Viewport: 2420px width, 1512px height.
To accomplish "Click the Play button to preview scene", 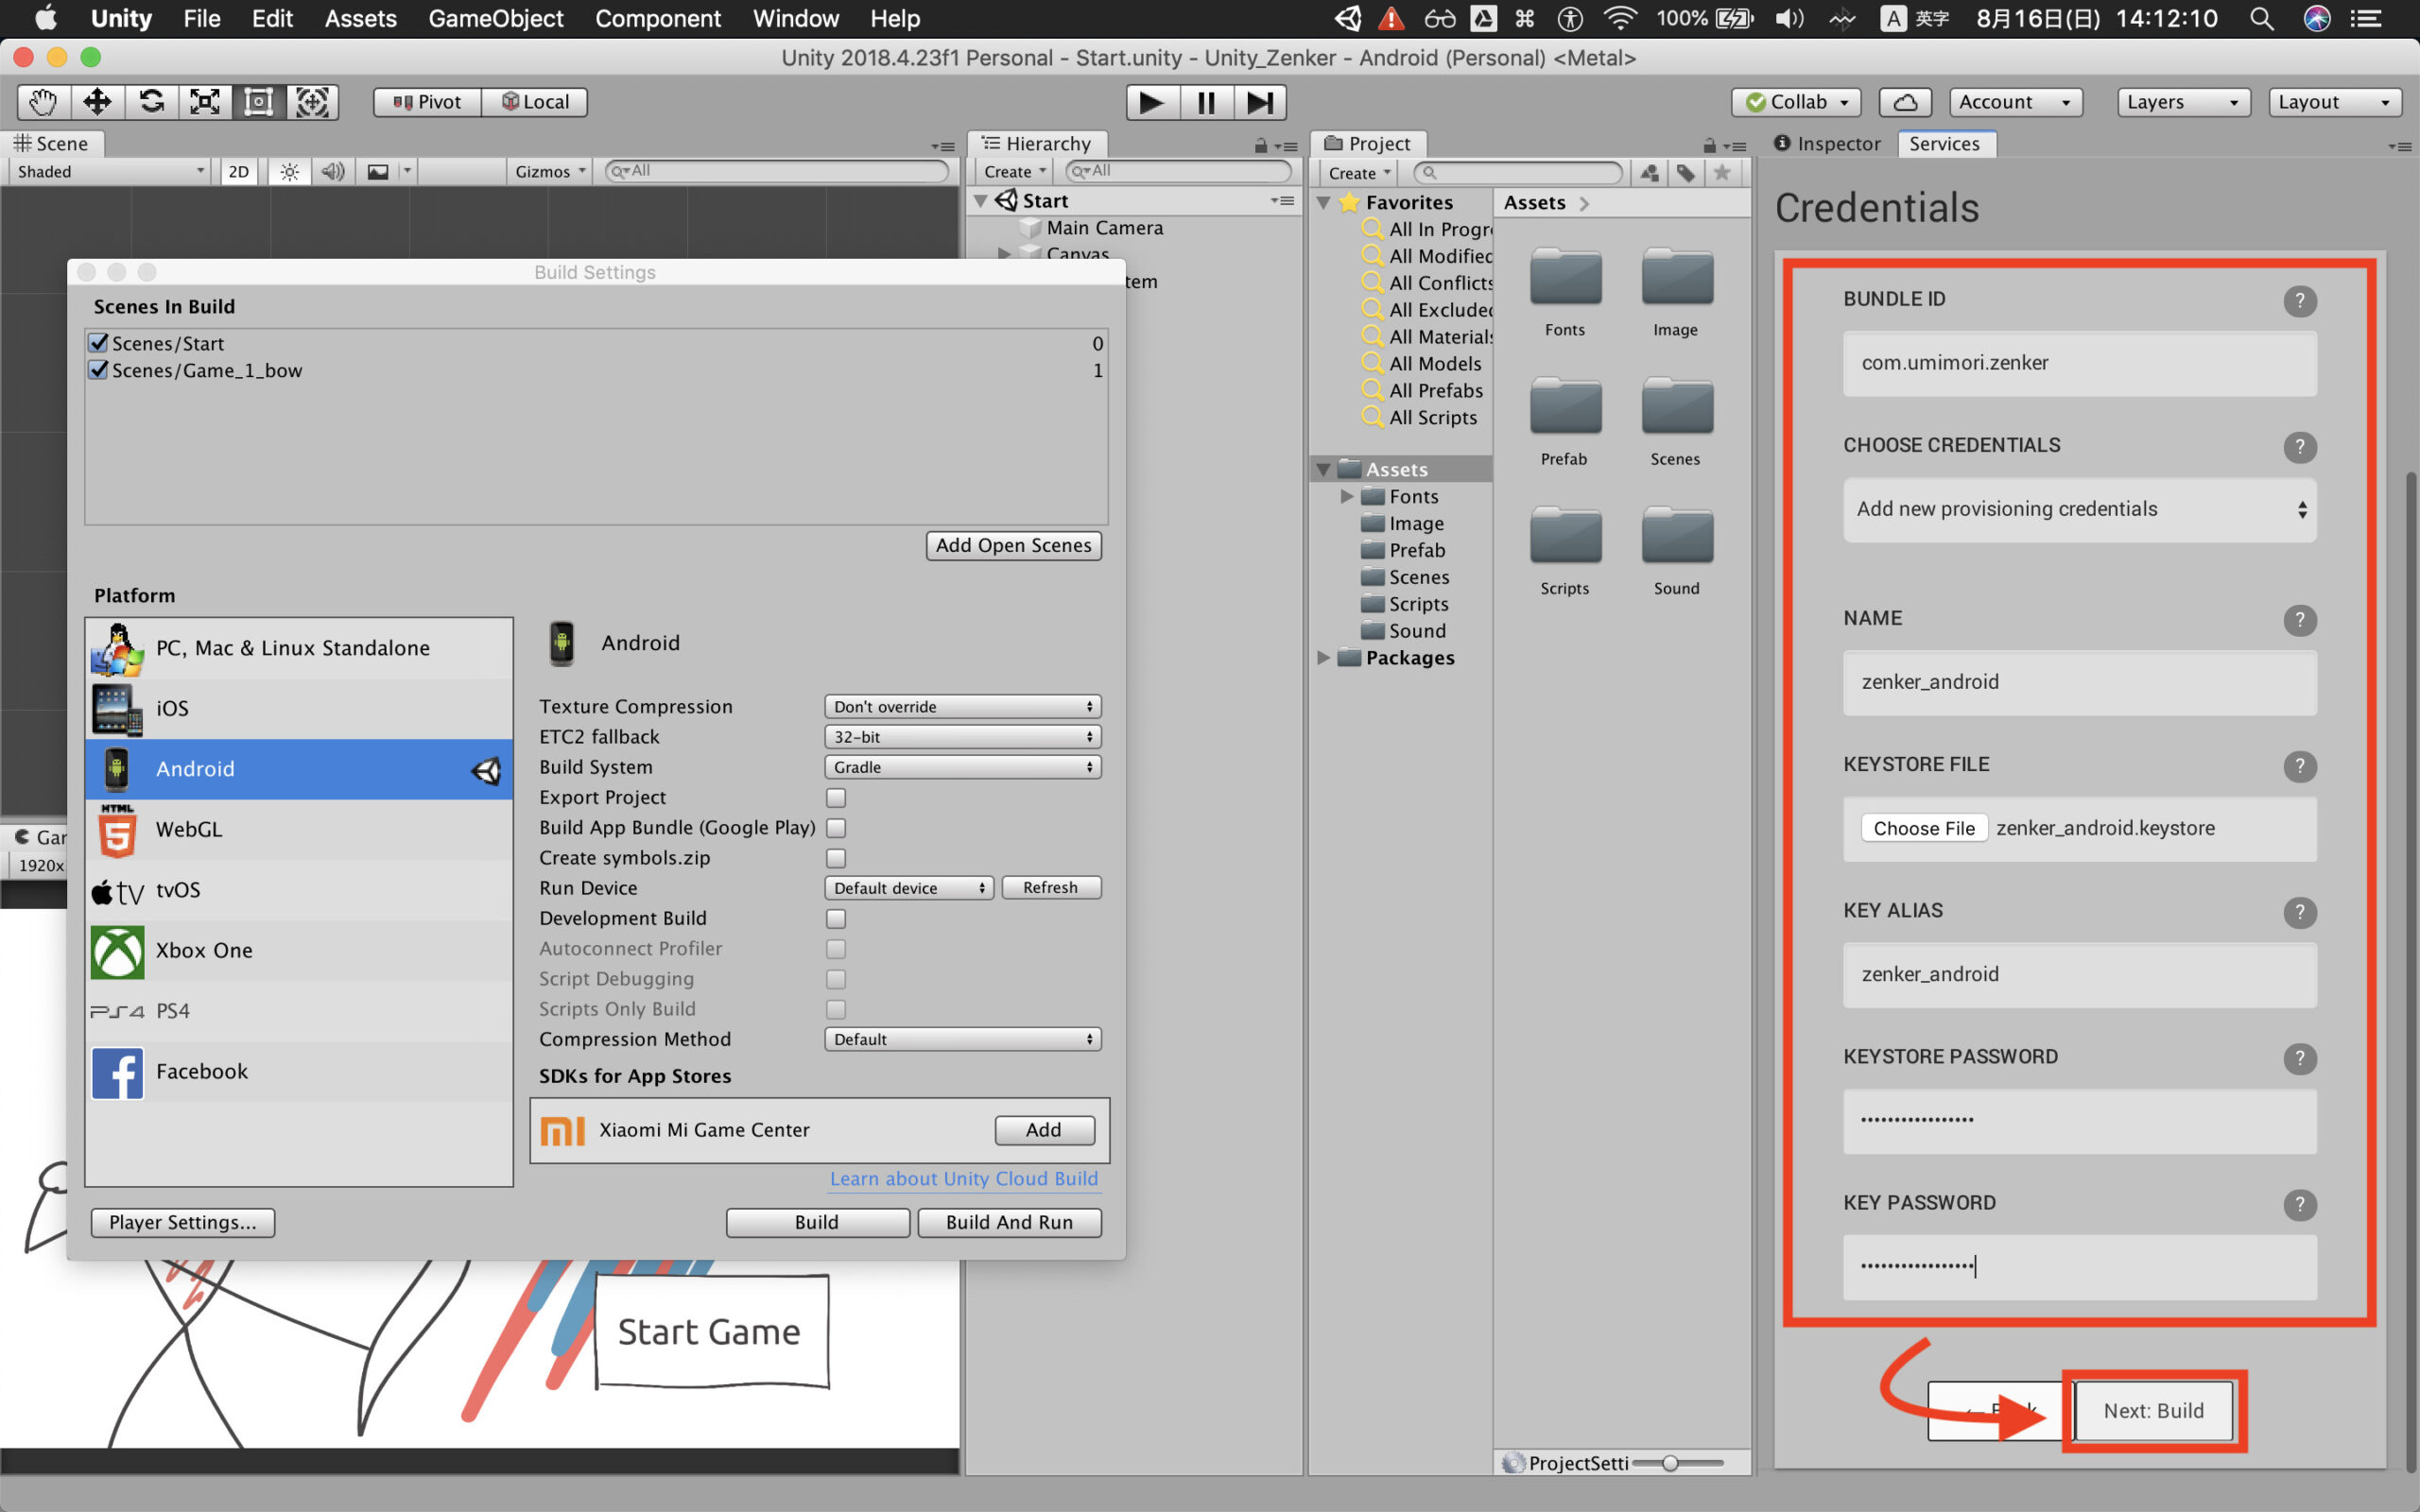I will (1151, 99).
